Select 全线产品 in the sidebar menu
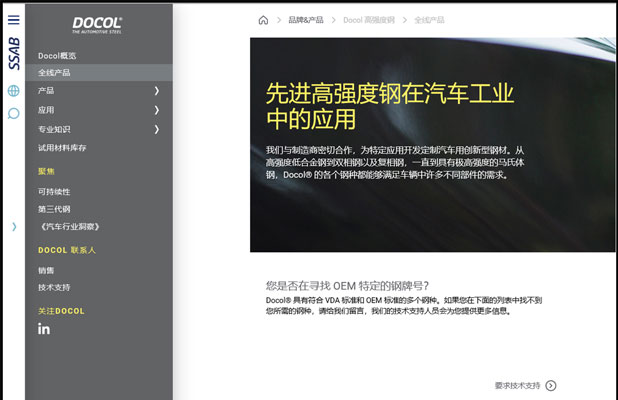This screenshot has width=618, height=400. (54, 73)
